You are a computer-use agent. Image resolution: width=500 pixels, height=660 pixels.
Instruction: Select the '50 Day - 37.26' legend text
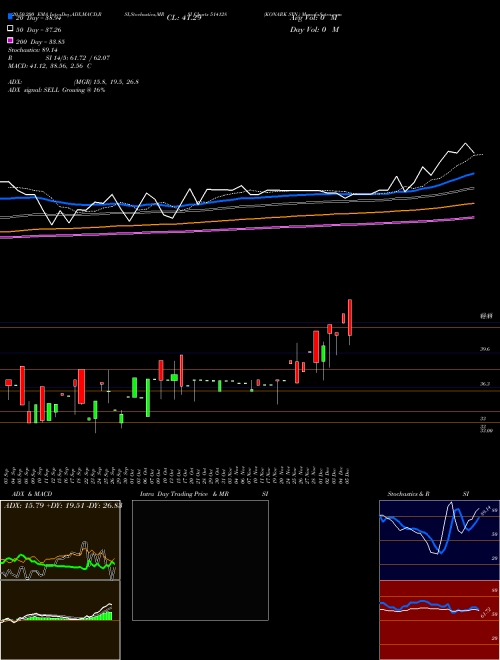39,30
